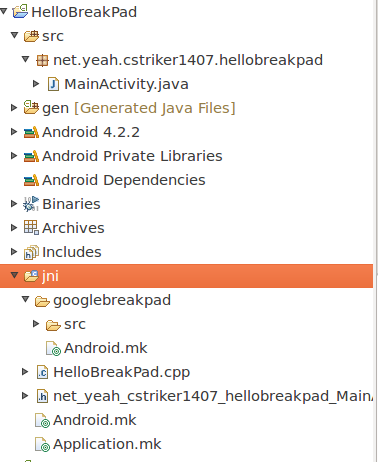
Task: Select gen [Generated Java Files] label
Action: pyautogui.click(x=139, y=109)
